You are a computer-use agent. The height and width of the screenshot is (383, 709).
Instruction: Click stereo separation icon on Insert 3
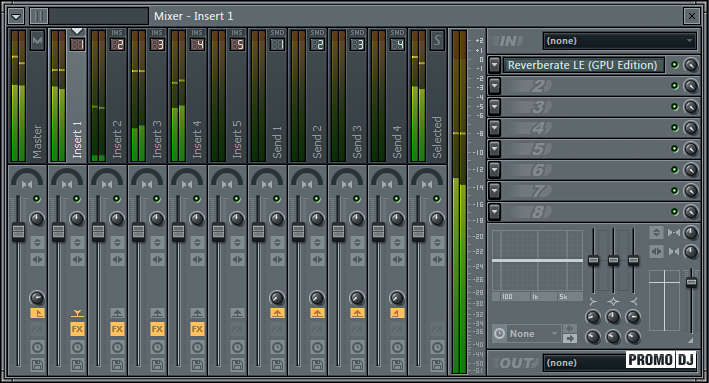157,260
